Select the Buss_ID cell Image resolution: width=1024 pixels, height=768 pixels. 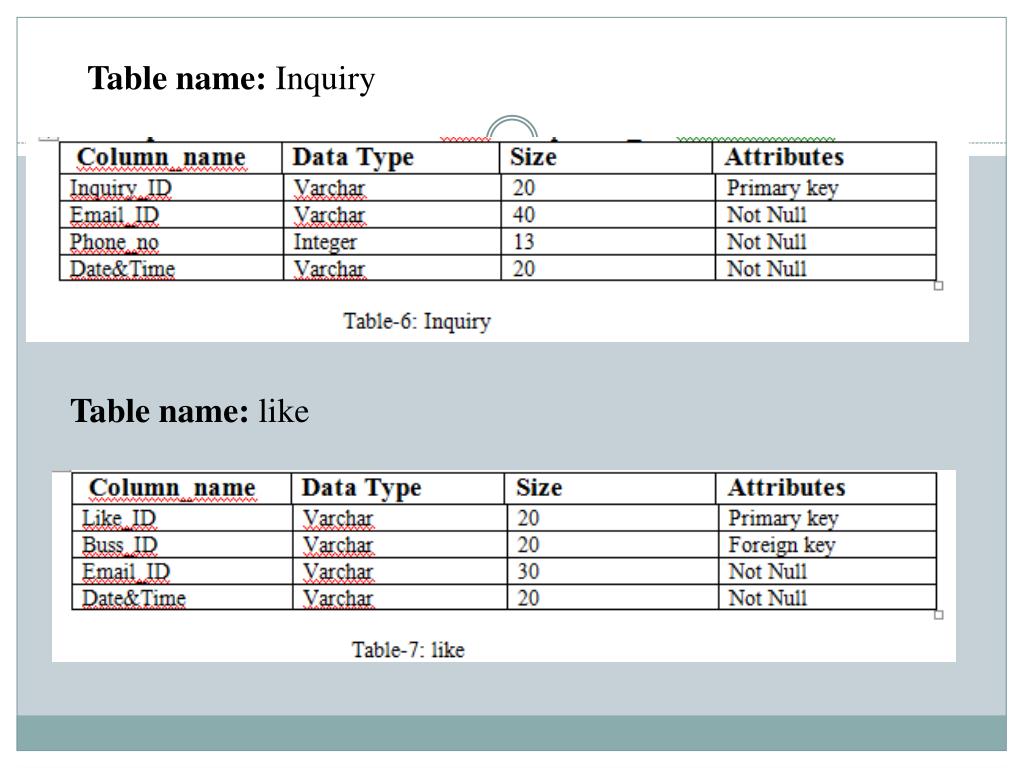(182, 545)
